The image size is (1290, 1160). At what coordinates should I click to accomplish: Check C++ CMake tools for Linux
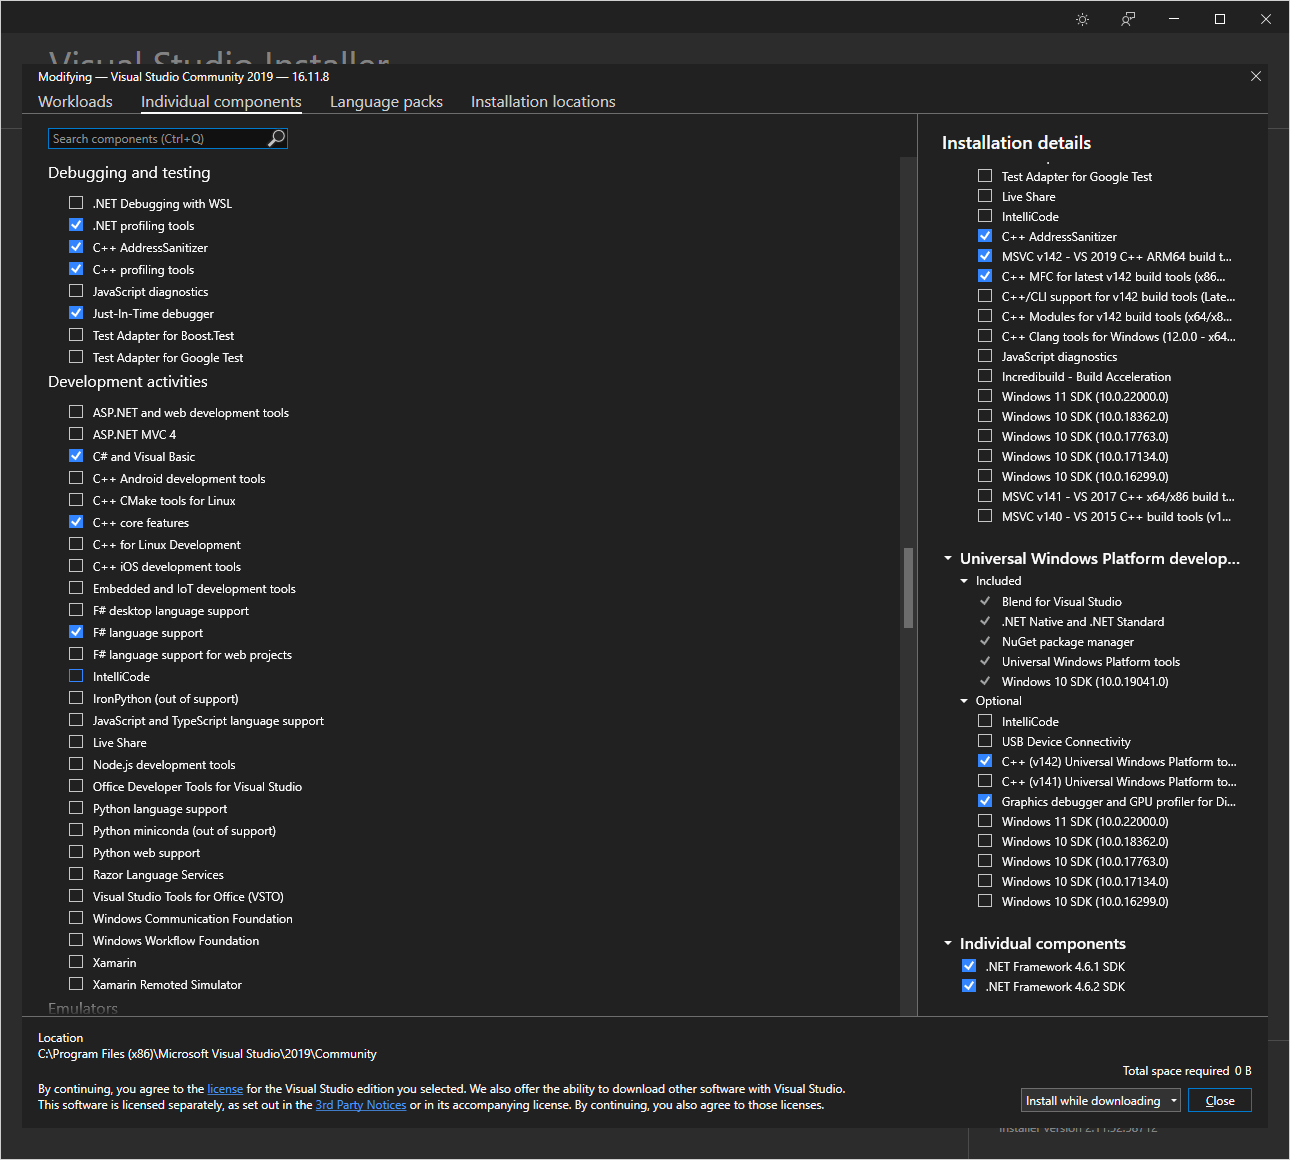coord(76,500)
